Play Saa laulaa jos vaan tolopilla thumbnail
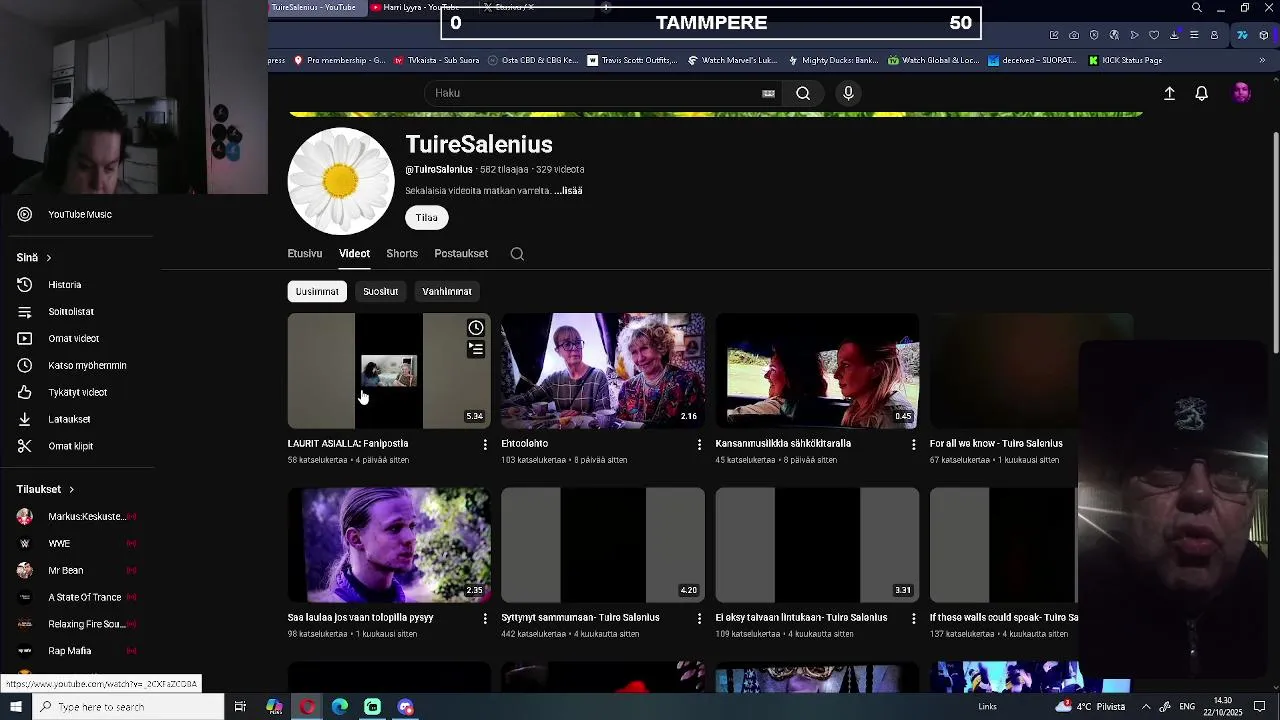Image resolution: width=1280 pixels, height=720 pixels. 389,545
